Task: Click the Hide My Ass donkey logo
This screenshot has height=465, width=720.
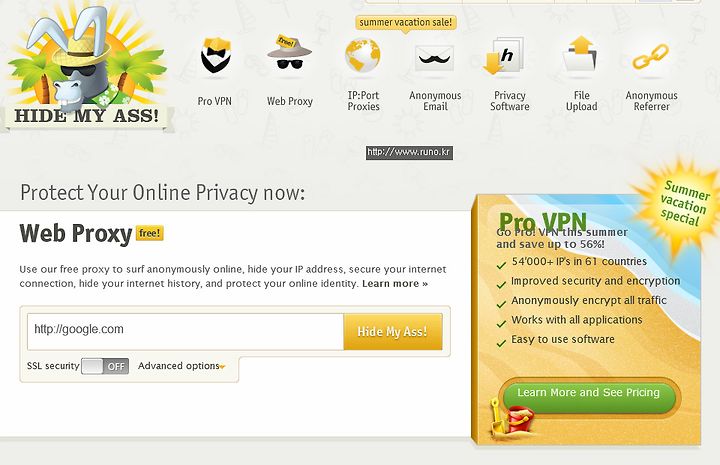Action: pos(87,69)
